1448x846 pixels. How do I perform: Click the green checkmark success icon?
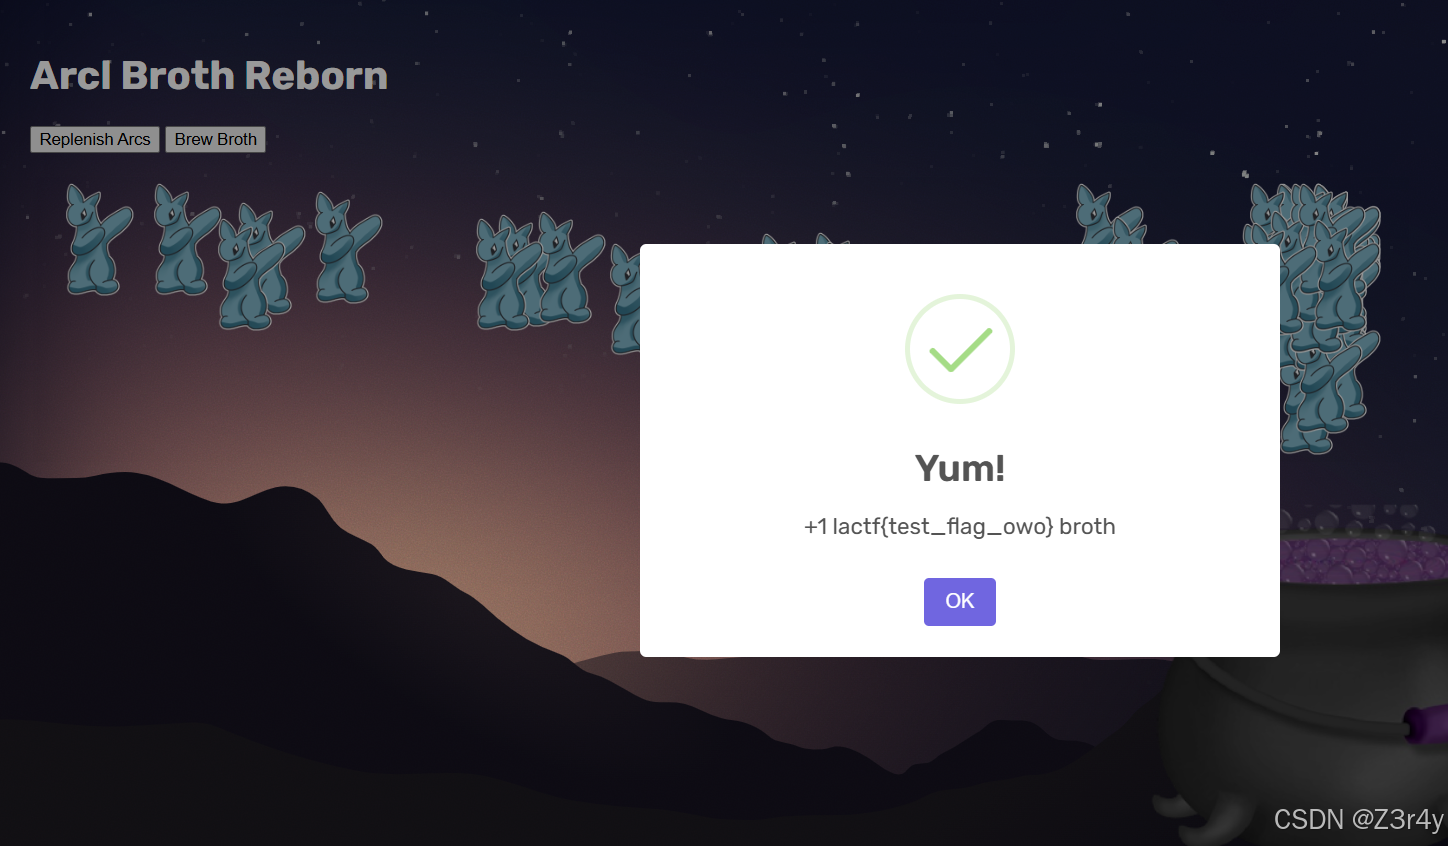point(960,349)
